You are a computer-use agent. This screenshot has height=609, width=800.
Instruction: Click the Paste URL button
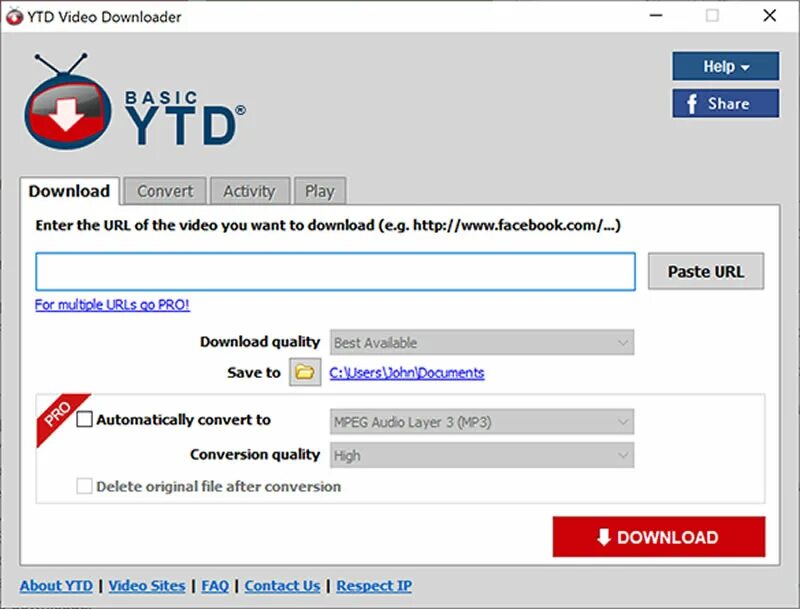(706, 271)
